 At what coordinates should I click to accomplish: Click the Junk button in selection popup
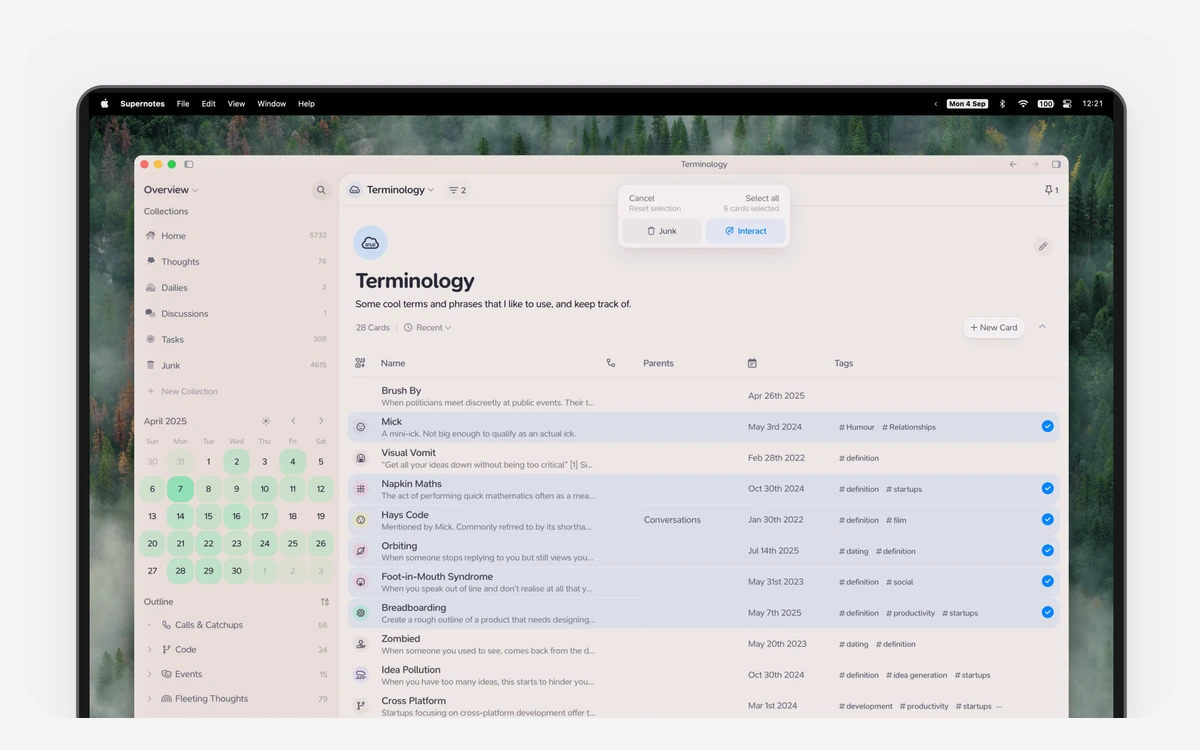pyautogui.click(x=662, y=231)
